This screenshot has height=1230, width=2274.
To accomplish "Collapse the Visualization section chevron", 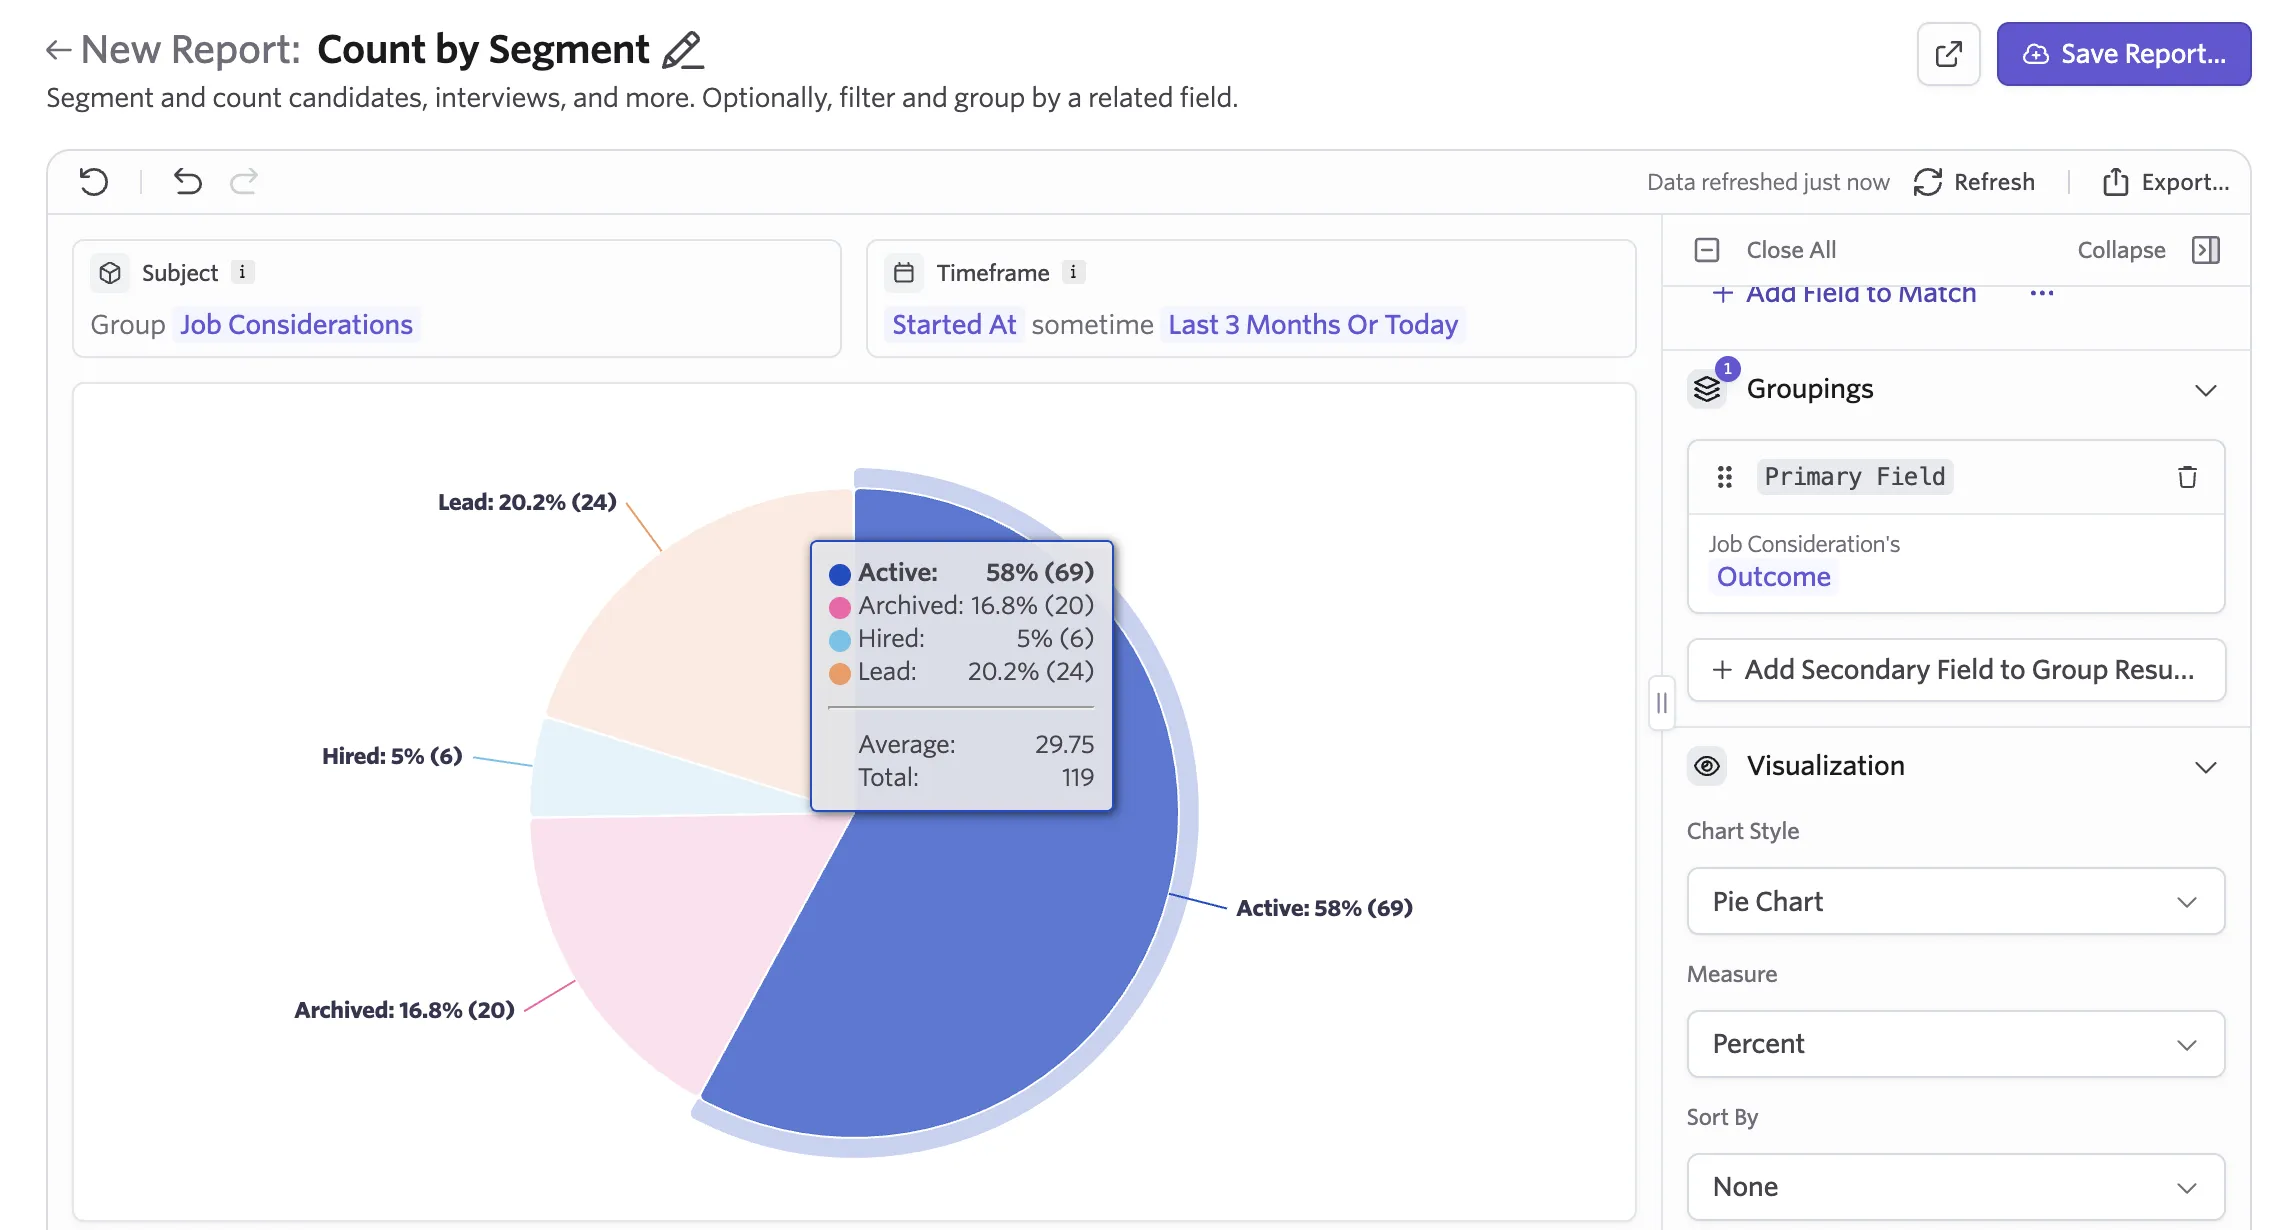I will click(2206, 767).
